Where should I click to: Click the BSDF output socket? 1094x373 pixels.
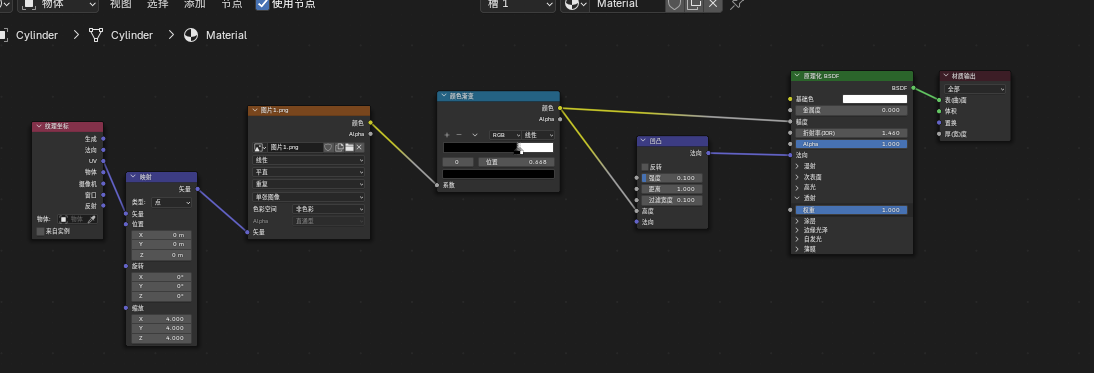tap(913, 88)
